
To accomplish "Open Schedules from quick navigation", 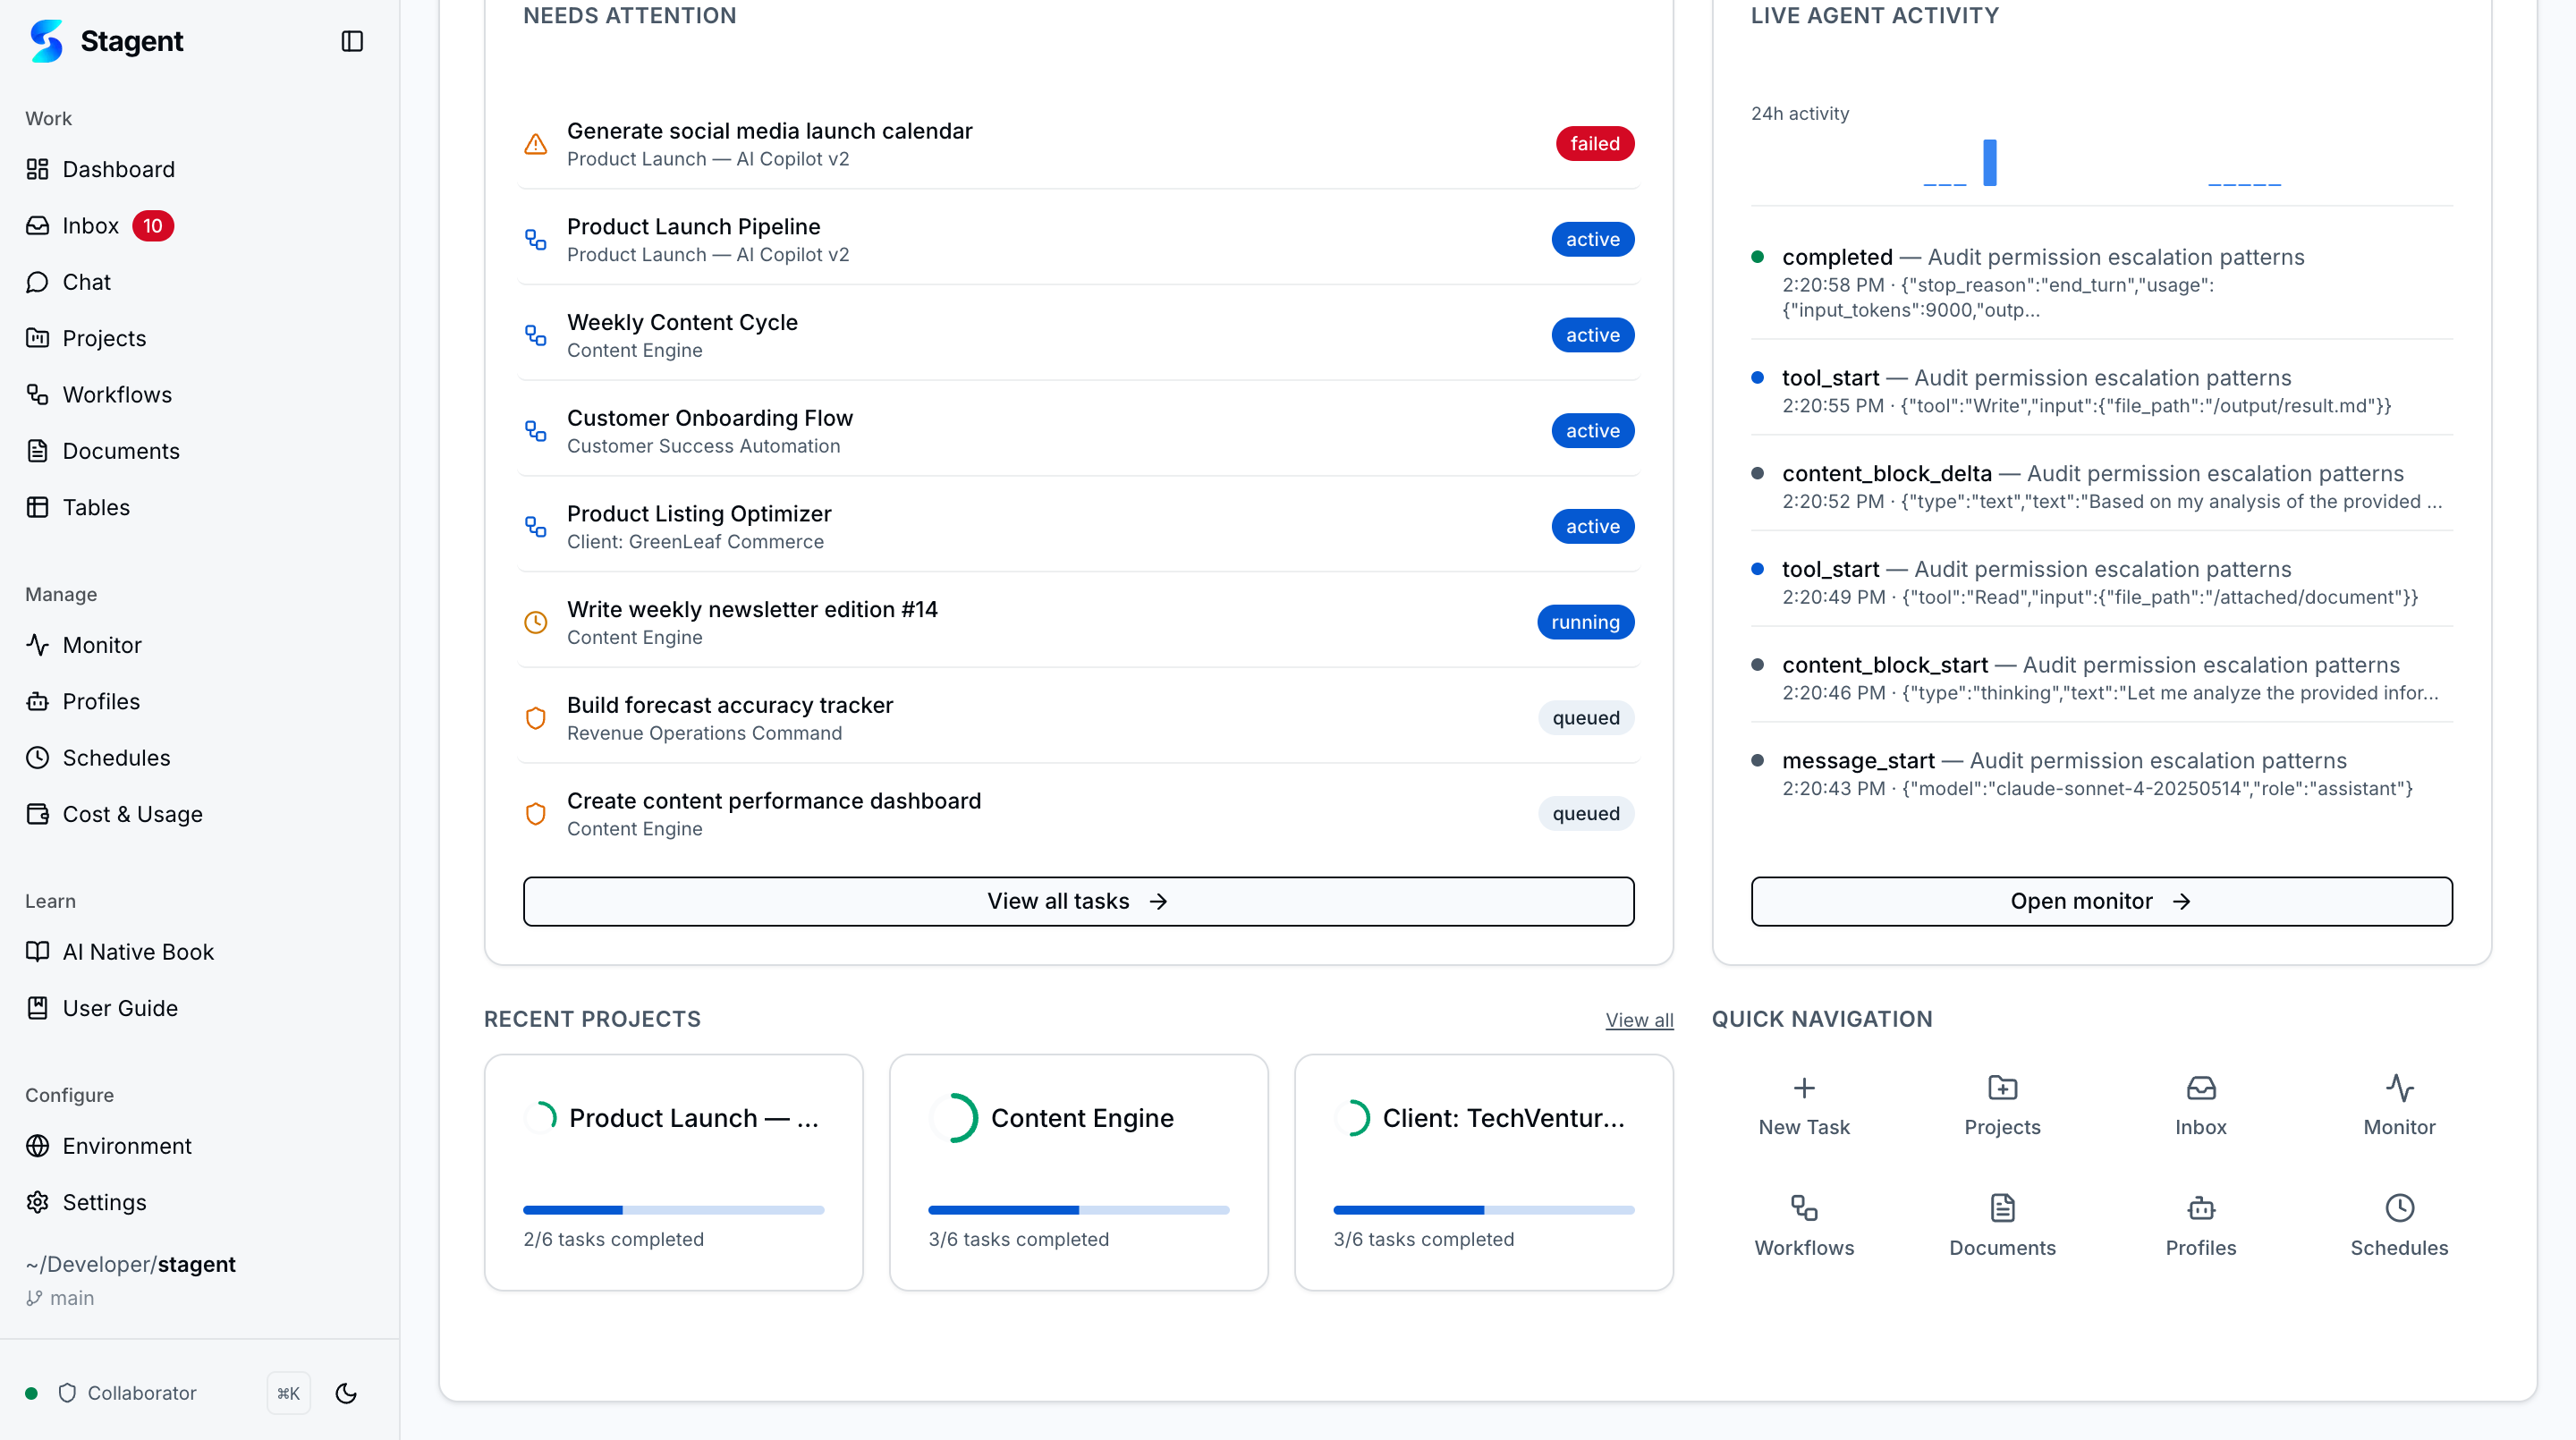I will (x=2398, y=1225).
